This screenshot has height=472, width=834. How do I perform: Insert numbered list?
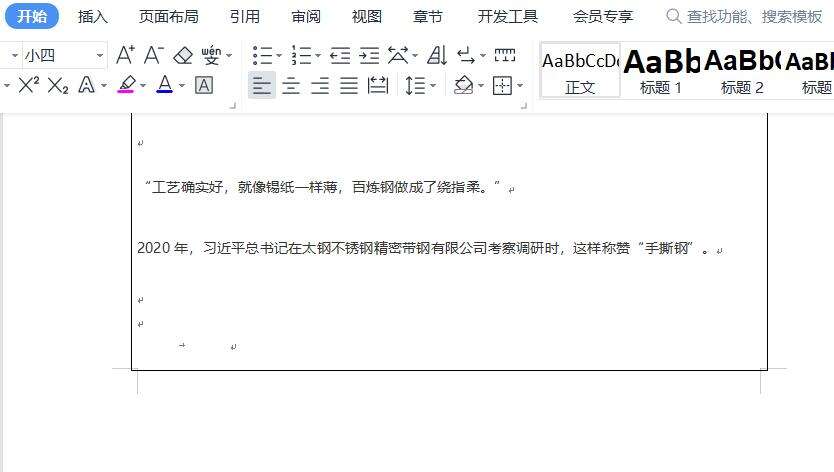coord(301,55)
